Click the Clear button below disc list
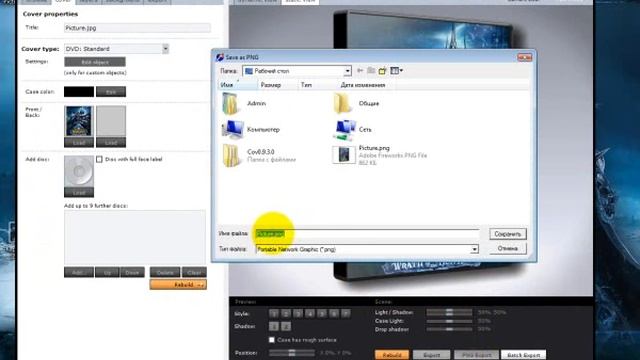Screen dimensions: 640x360 pyautogui.click(x=194, y=272)
